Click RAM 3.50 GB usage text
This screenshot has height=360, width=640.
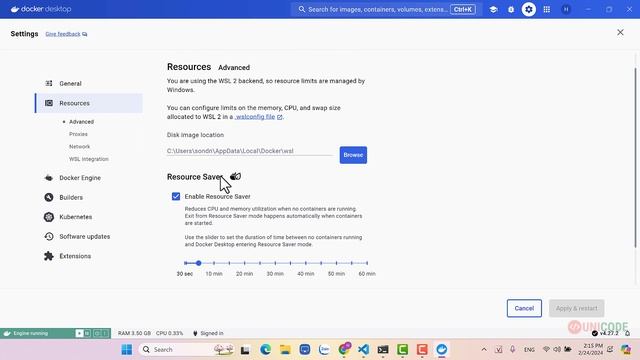pos(134,333)
